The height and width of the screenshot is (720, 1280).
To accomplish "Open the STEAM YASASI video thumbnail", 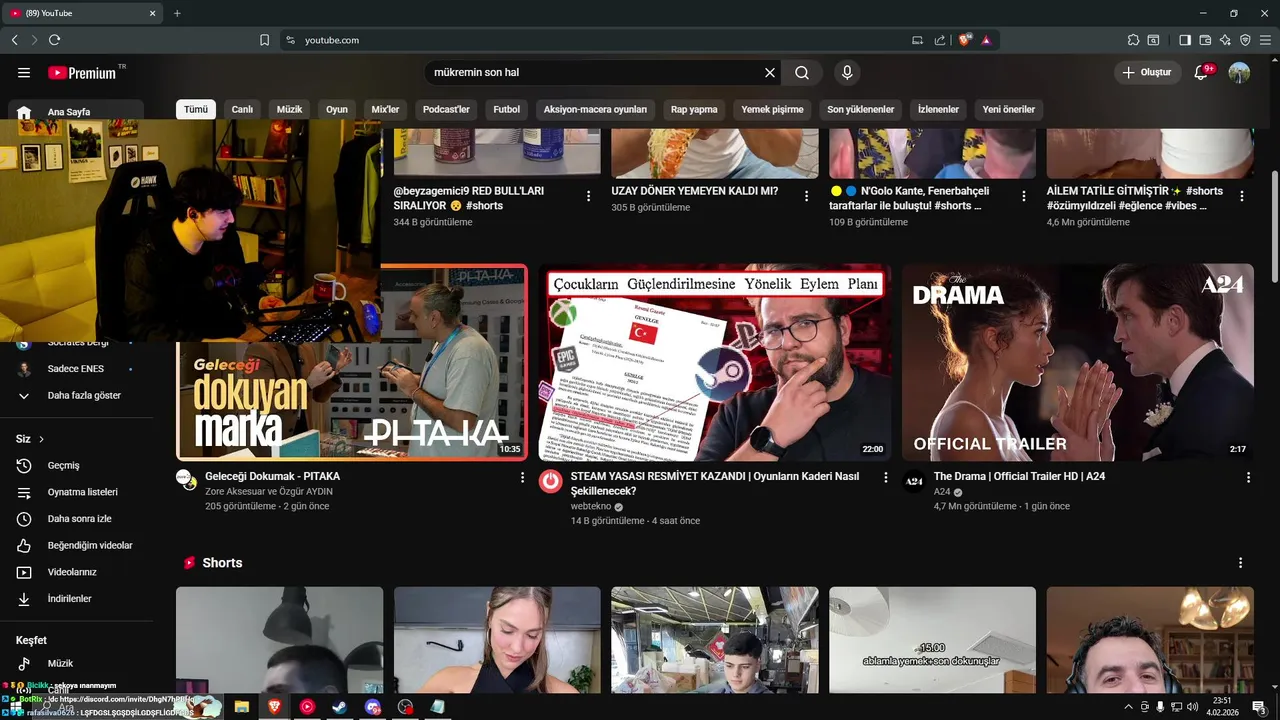I will 714,362.
